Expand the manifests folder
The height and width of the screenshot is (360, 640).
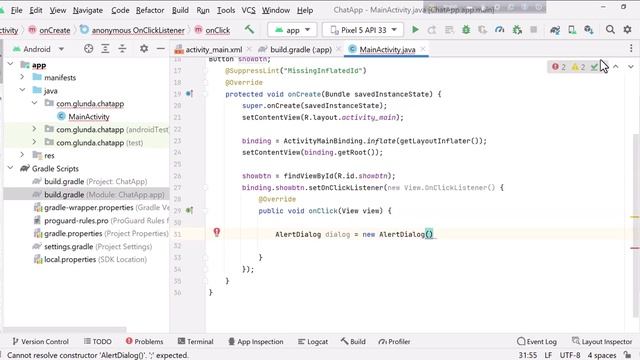[22, 77]
